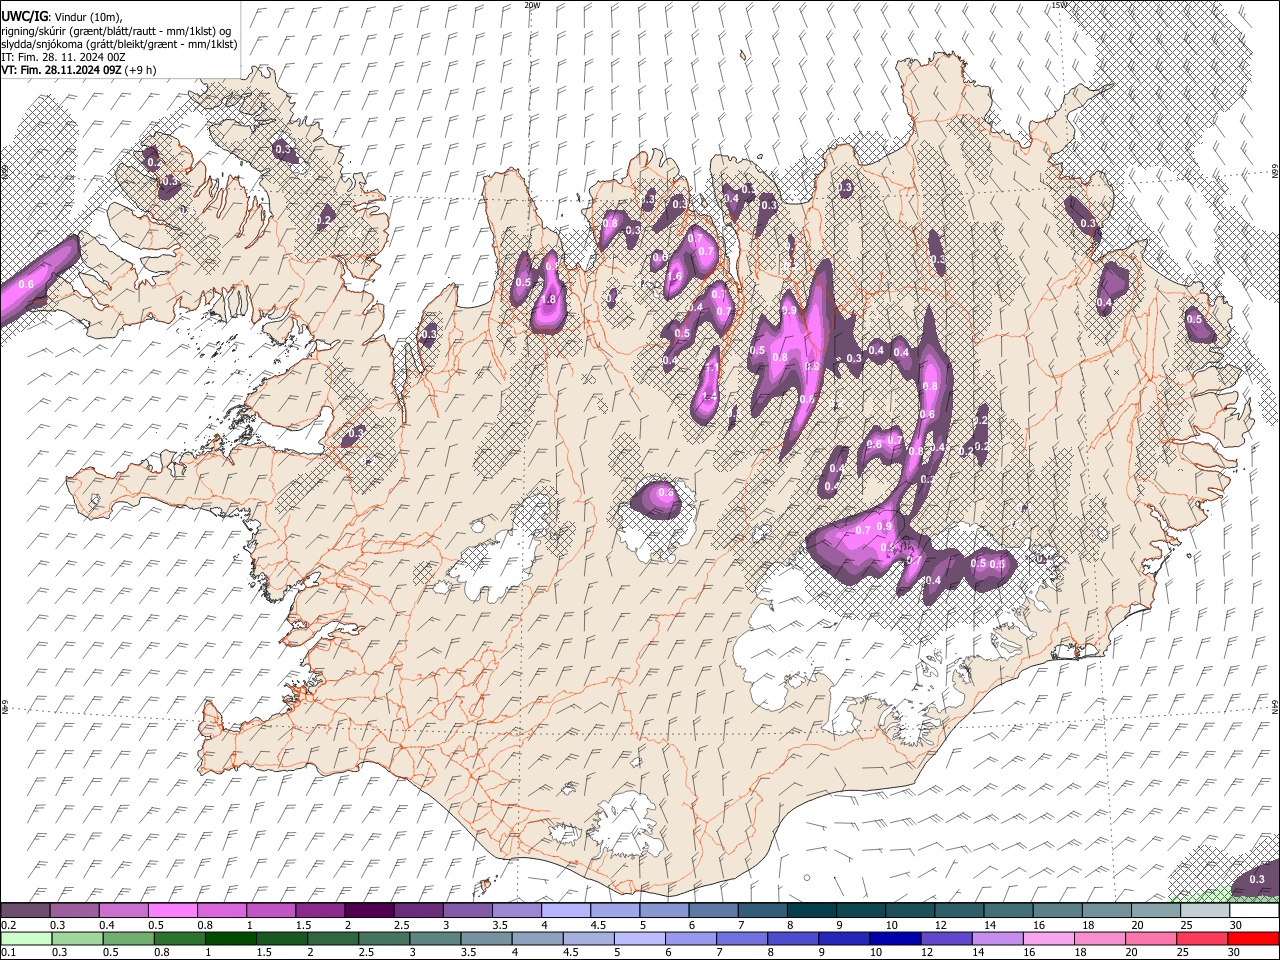1280x960 pixels.
Task: Select the 0.5 green swatch in bottom legend row
Action: point(128,938)
